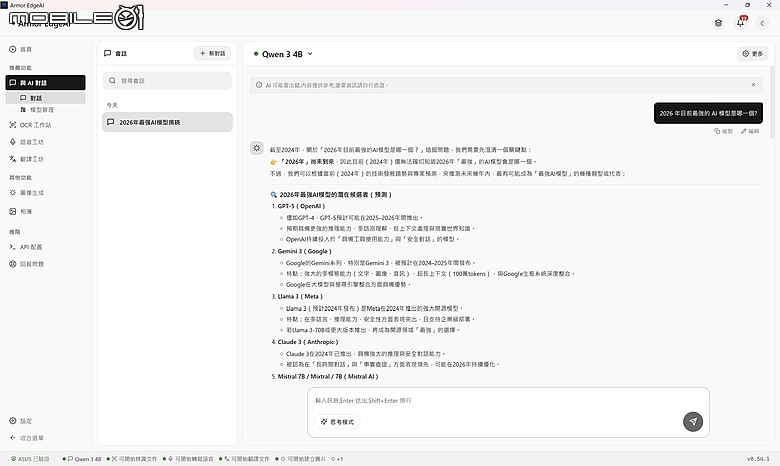Click the chat panel vertical scrollbar

pyautogui.click(x=772, y=102)
